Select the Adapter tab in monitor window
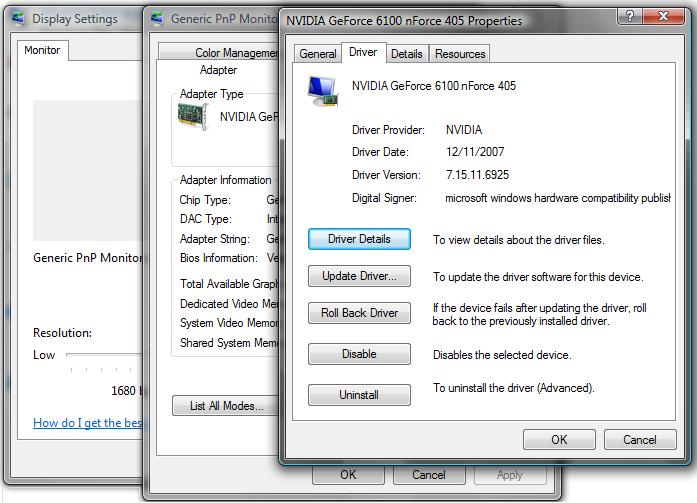The height and width of the screenshot is (503, 697). tap(218, 70)
